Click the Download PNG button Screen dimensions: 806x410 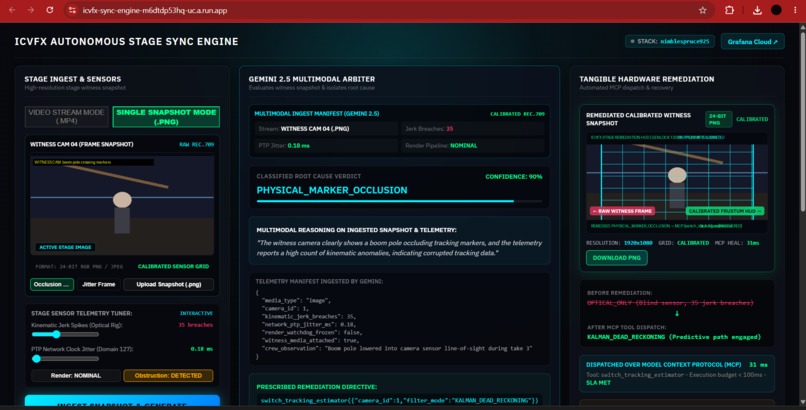[x=616, y=257]
